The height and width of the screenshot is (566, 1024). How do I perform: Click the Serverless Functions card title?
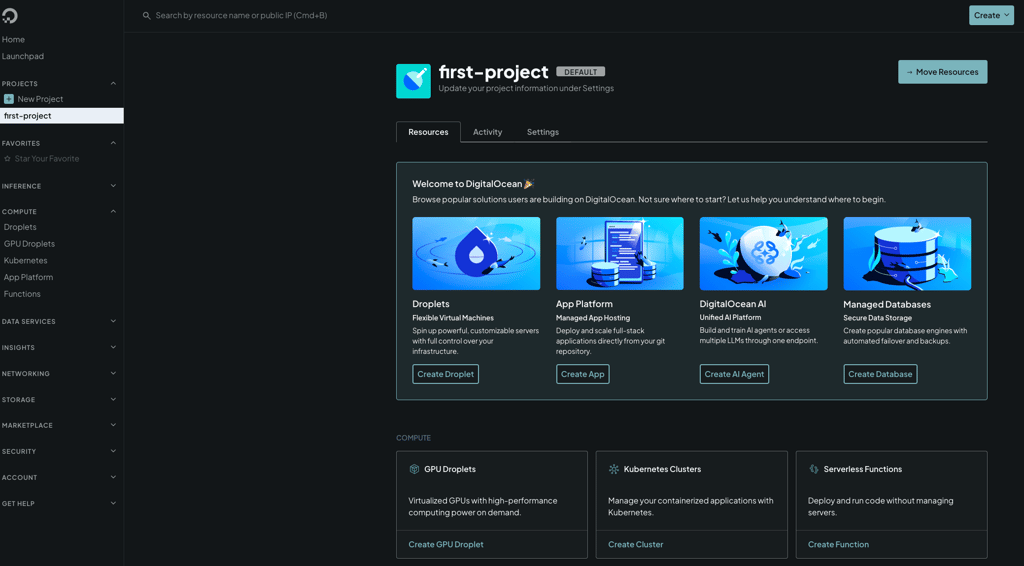pyautogui.click(x=863, y=469)
